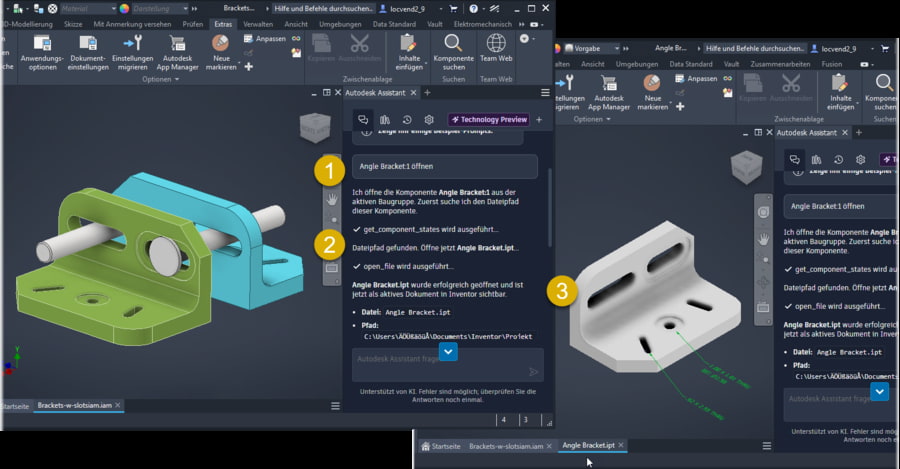Click Neue markieren in the left window
The height and width of the screenshot is (469, 900).
(x=221, y=53)
